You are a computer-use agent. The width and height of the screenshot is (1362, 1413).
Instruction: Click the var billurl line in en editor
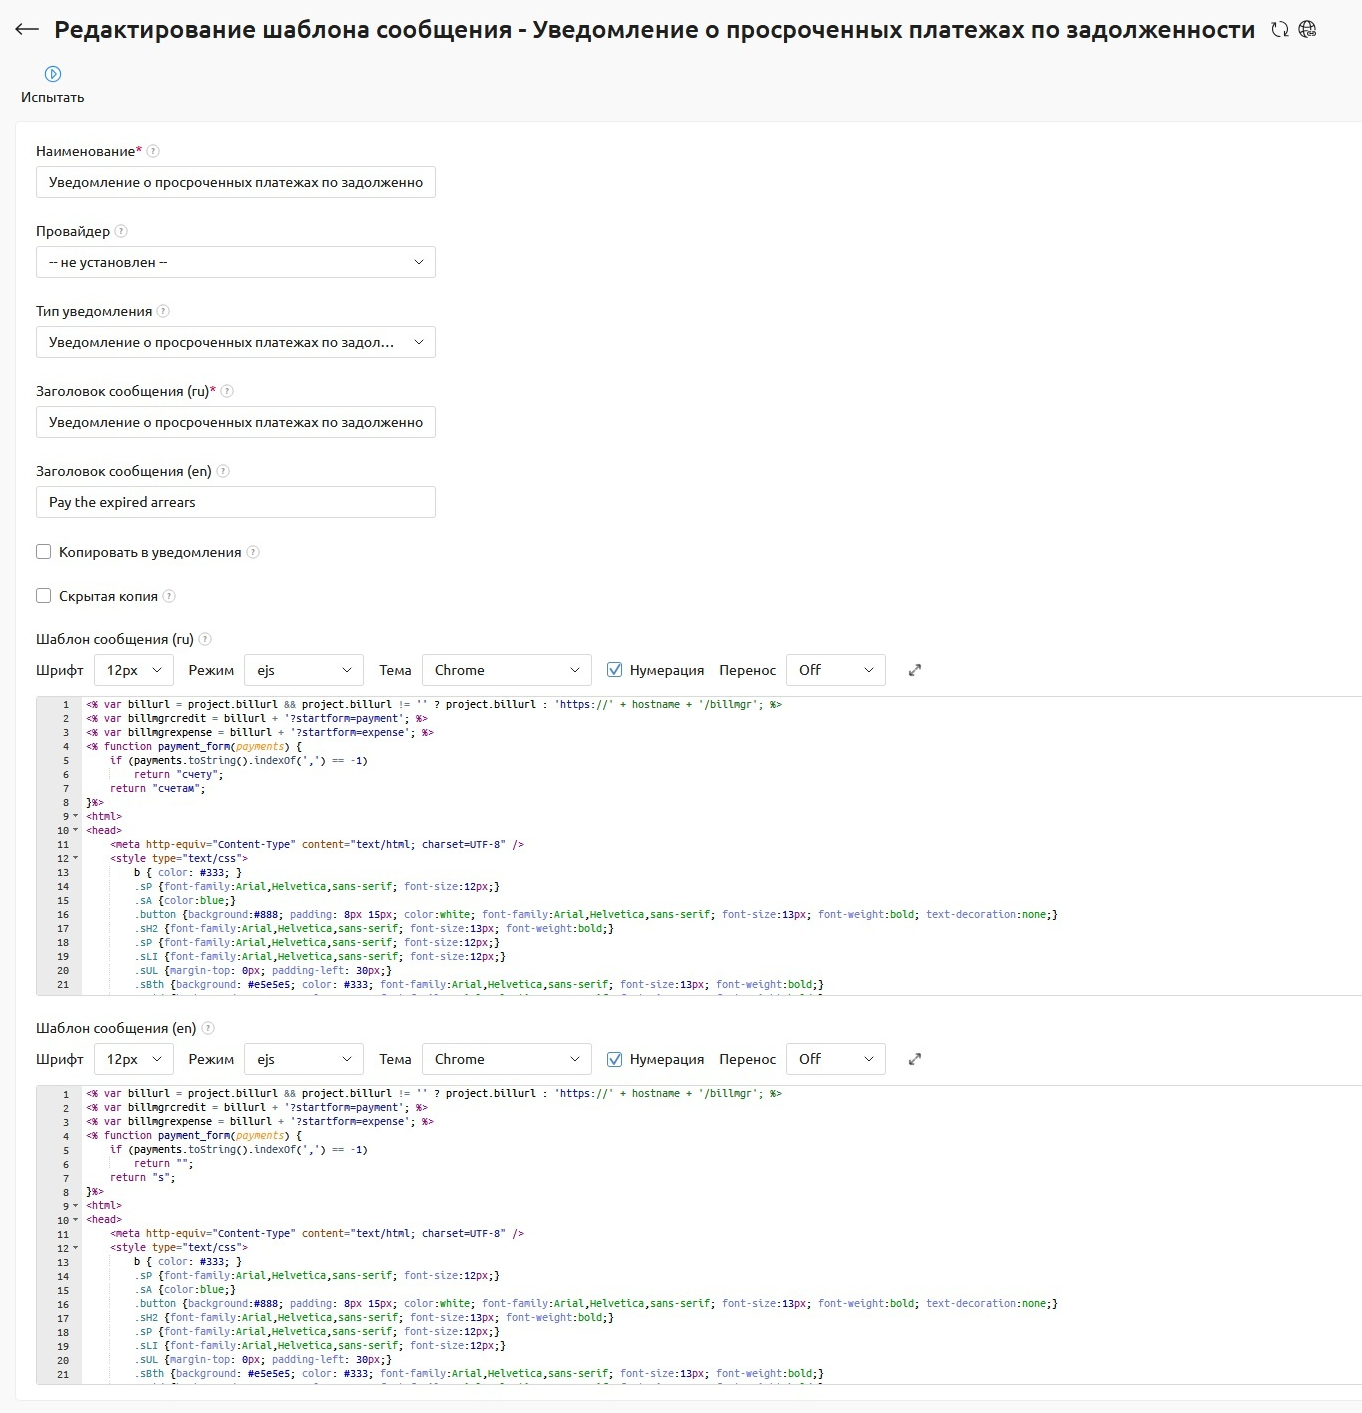434,1093
